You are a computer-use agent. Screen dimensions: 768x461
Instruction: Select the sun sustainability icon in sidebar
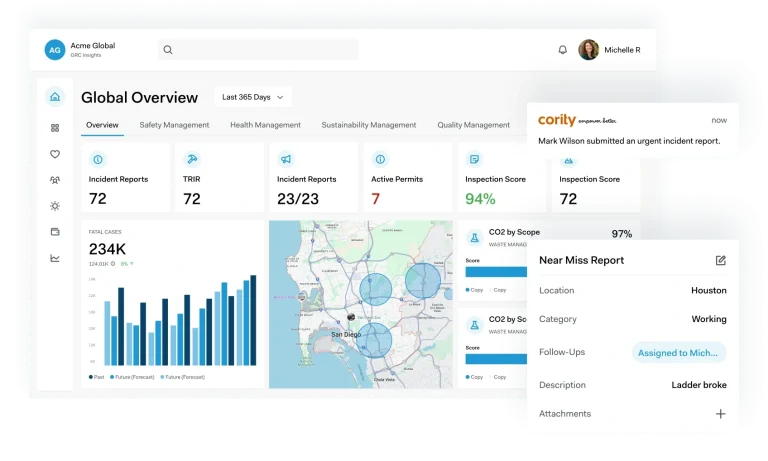tap(55, 206)
